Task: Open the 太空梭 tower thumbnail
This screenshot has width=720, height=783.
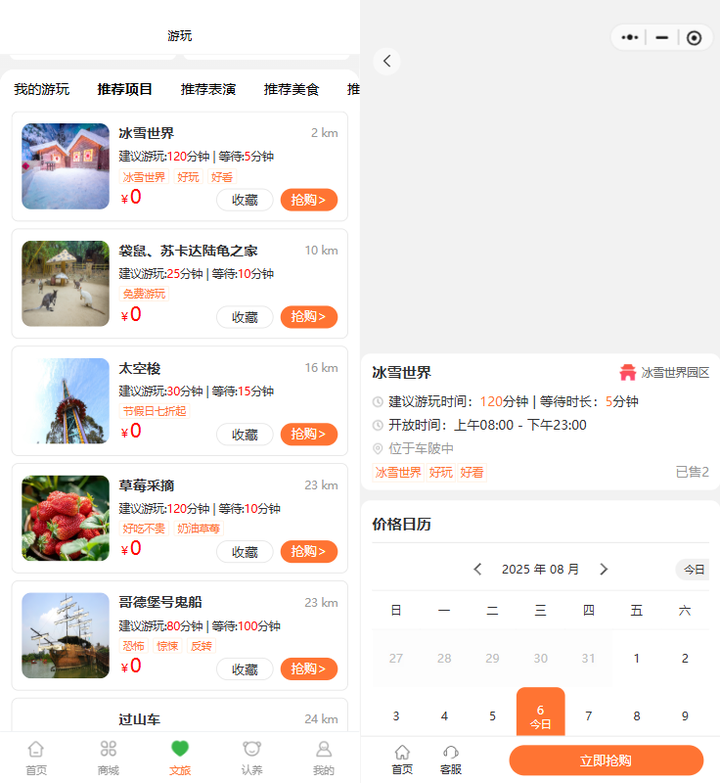Action: pos(65,401)
